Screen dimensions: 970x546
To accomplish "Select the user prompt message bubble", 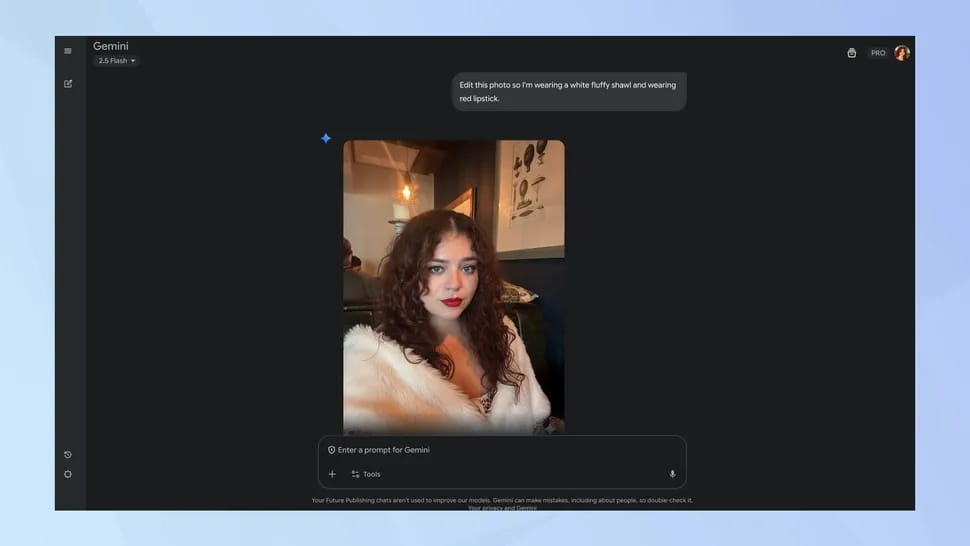I will click(x=568, y=92).
